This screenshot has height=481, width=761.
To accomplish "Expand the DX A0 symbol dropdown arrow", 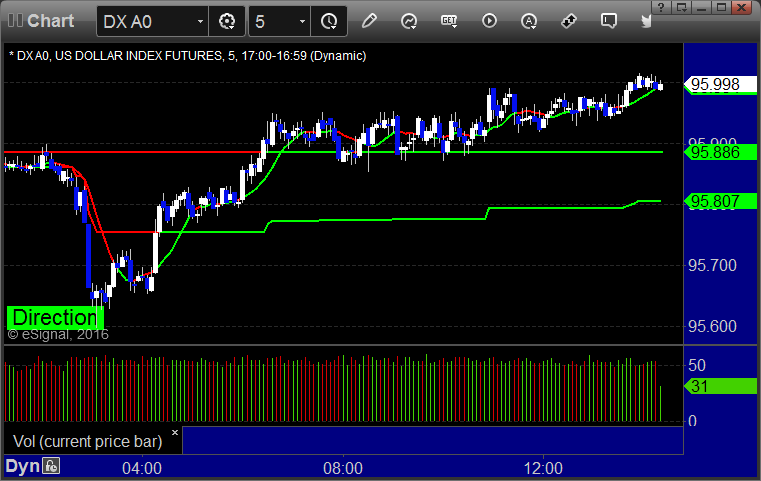I will pyautogui.click(x=200, y=21).
